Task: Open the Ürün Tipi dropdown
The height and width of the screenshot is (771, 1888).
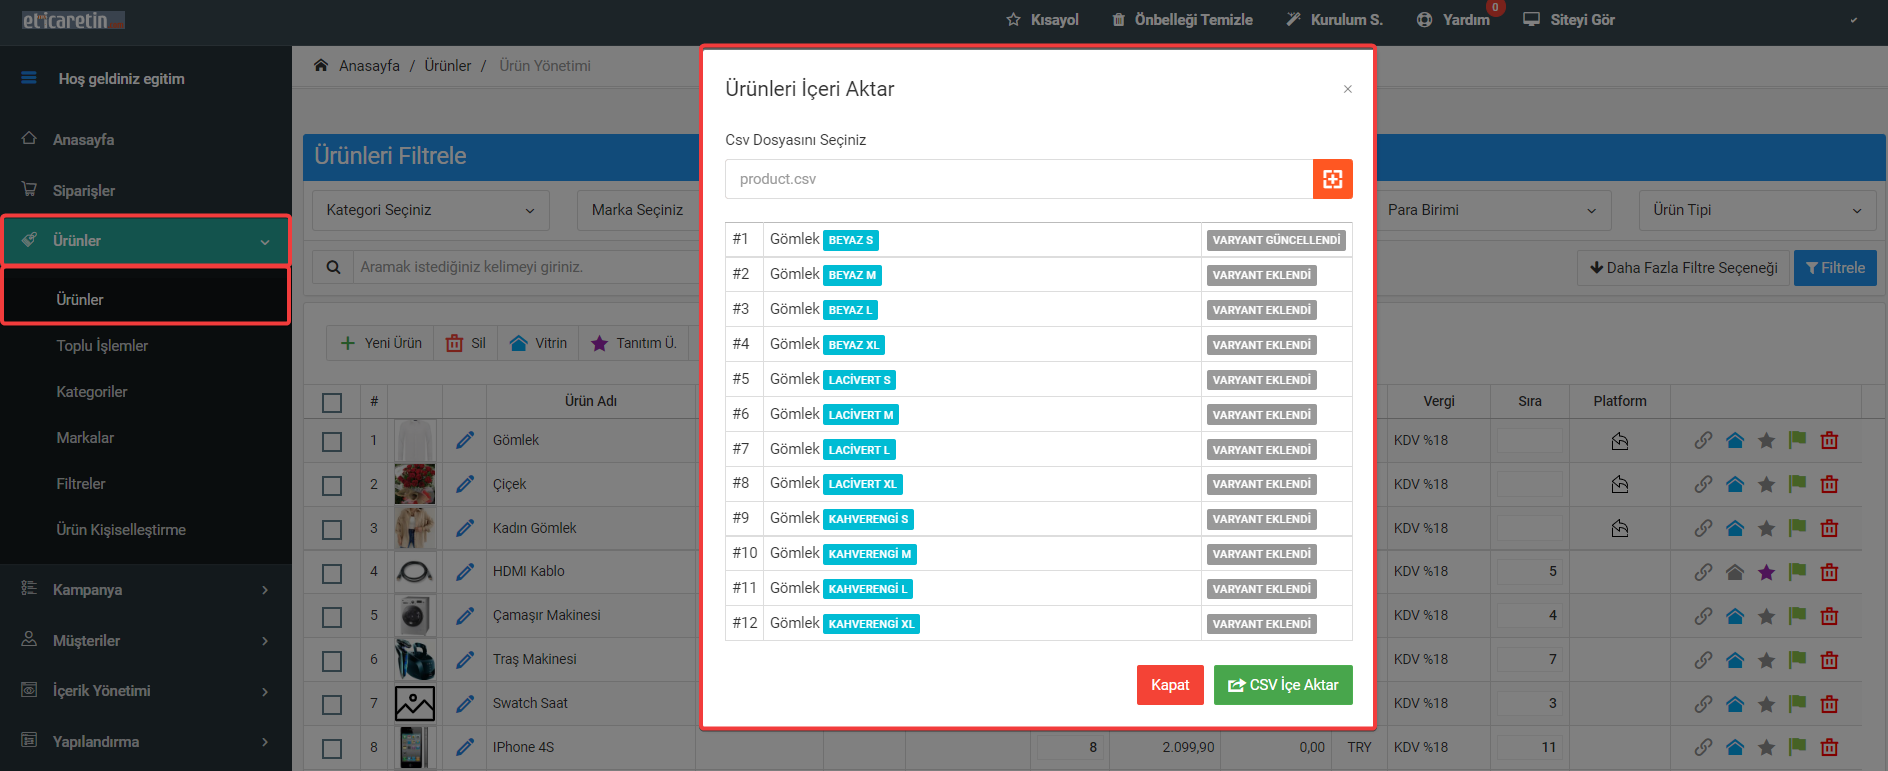Action: [1758, 210]
